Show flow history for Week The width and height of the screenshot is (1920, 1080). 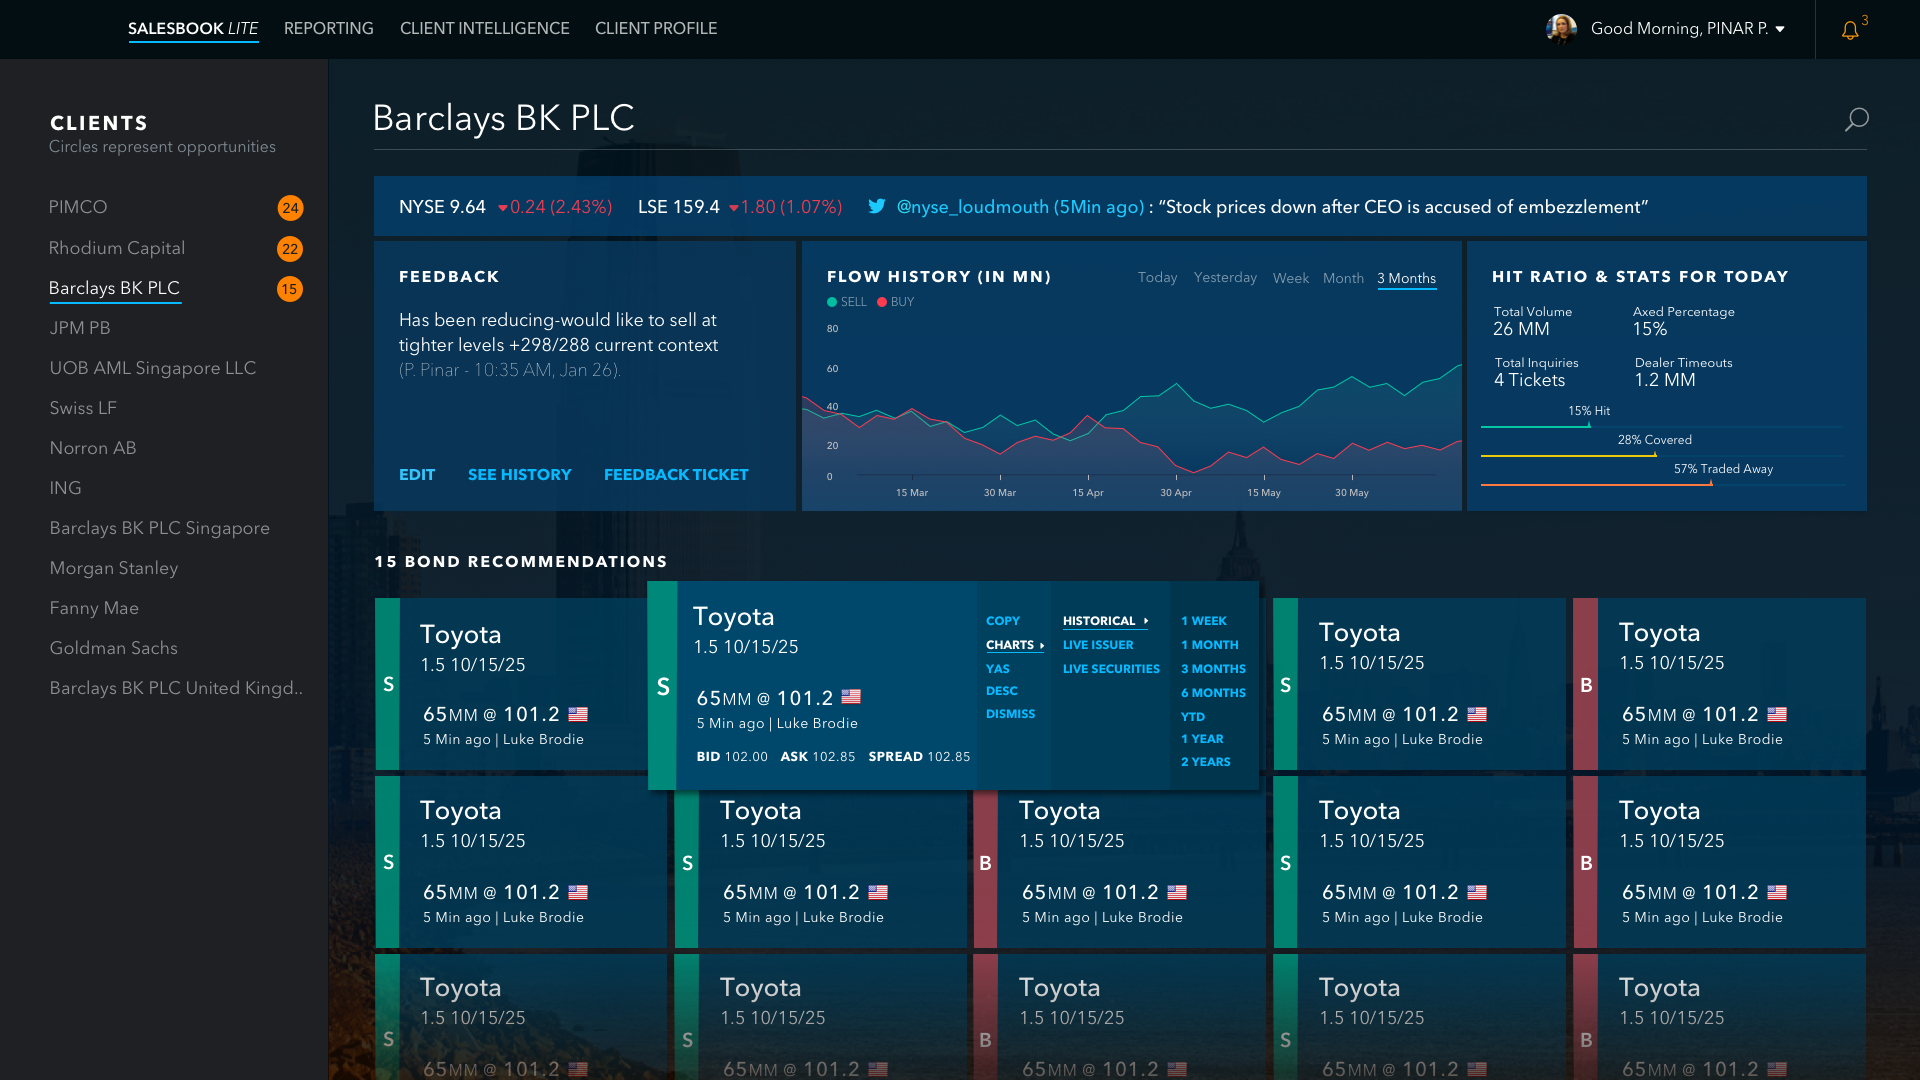pos(1291,278)
